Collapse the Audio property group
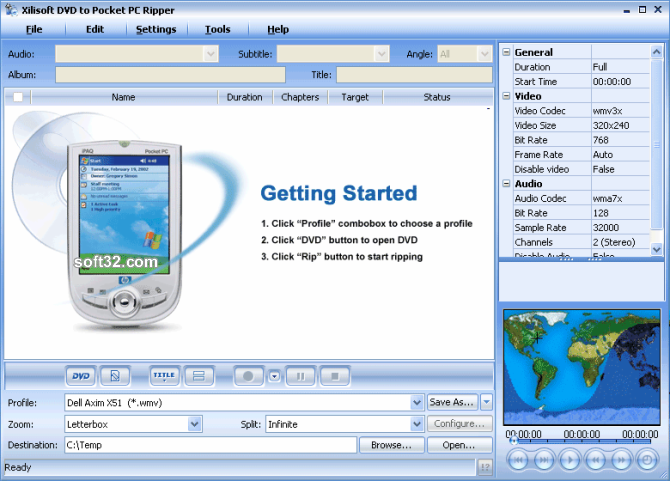The height and width of the screenshot is (481, 670). pos(506,183)
